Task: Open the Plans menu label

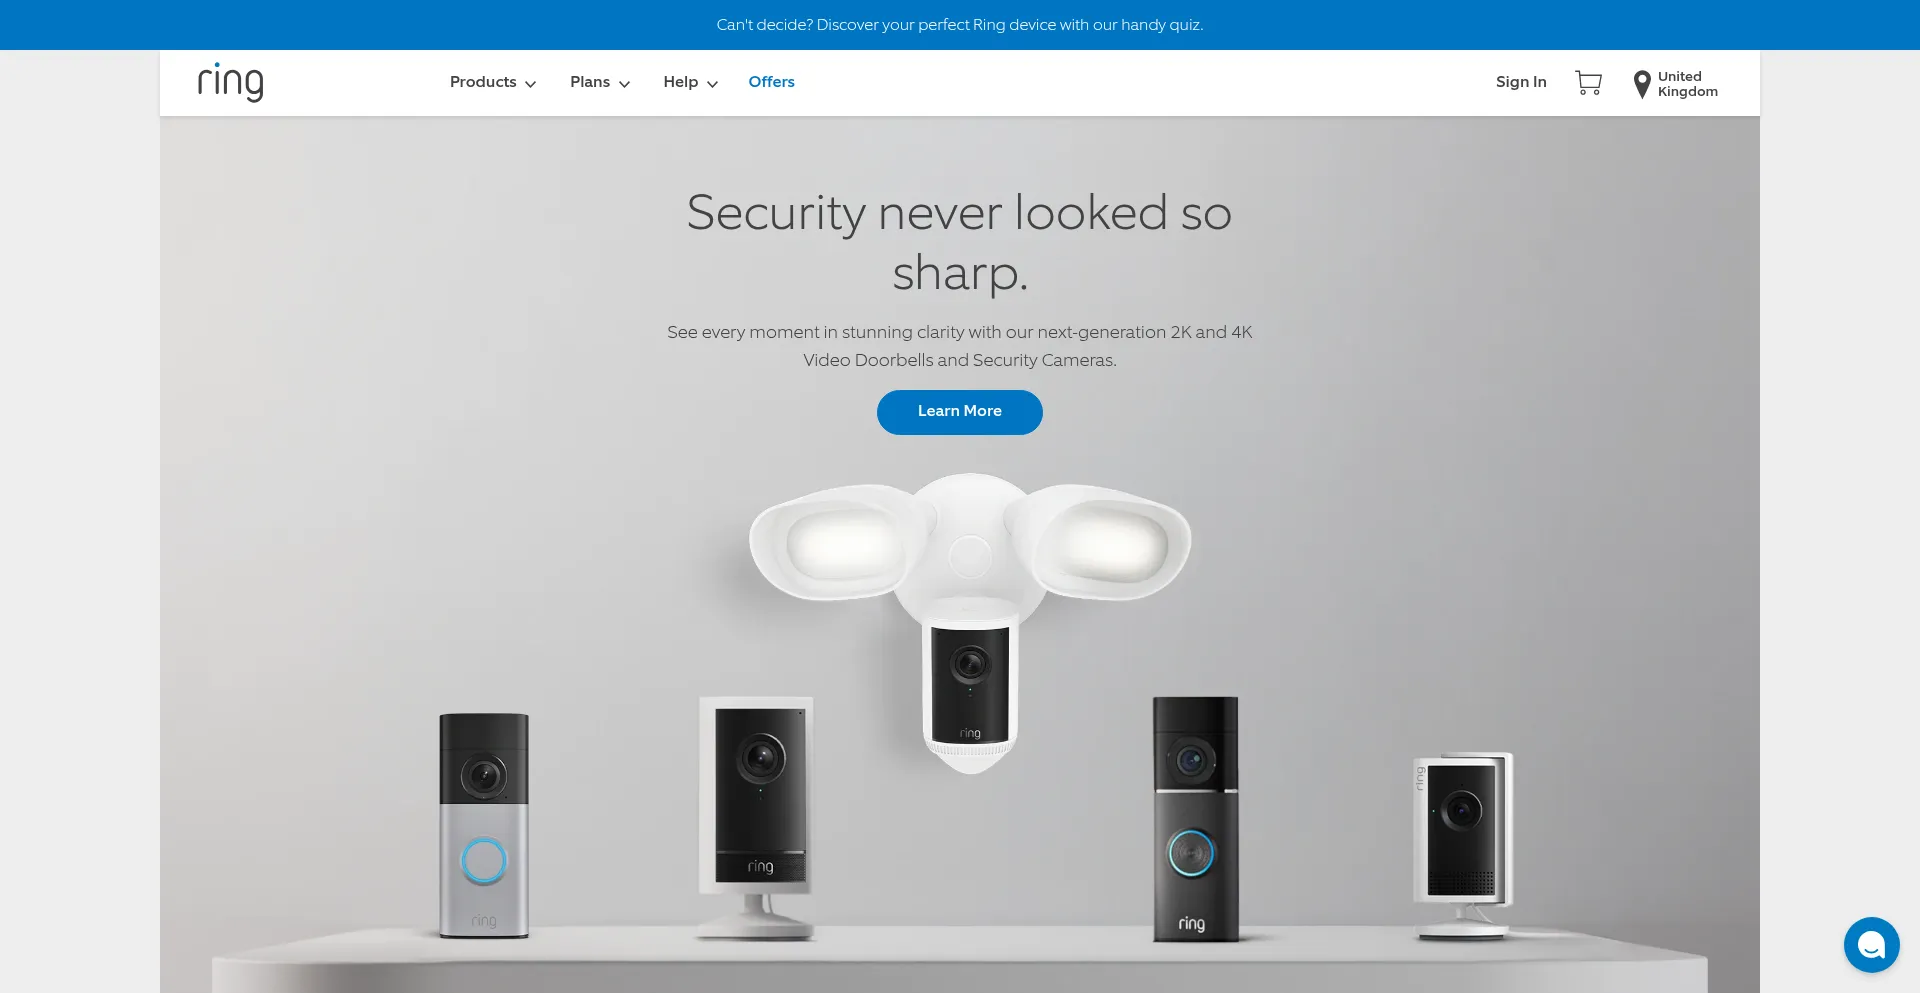Action: tap(590, 82)
